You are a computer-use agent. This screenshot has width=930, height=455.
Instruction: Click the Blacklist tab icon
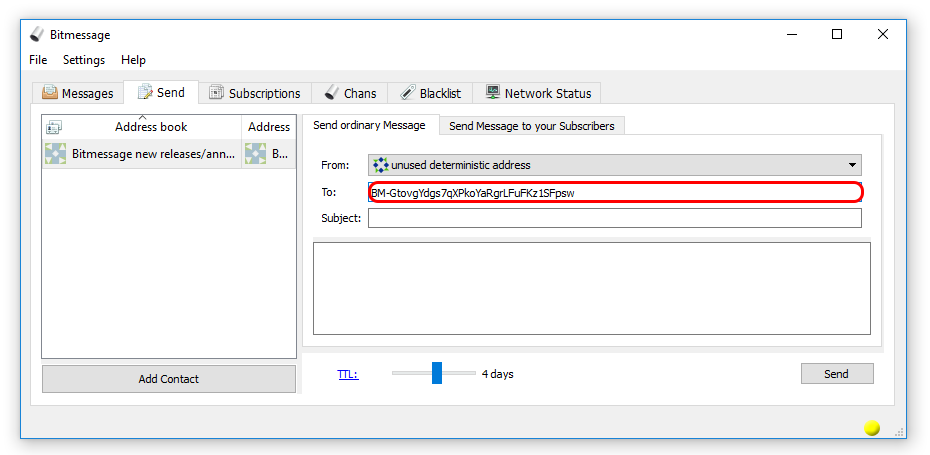[x=407, y=93]
